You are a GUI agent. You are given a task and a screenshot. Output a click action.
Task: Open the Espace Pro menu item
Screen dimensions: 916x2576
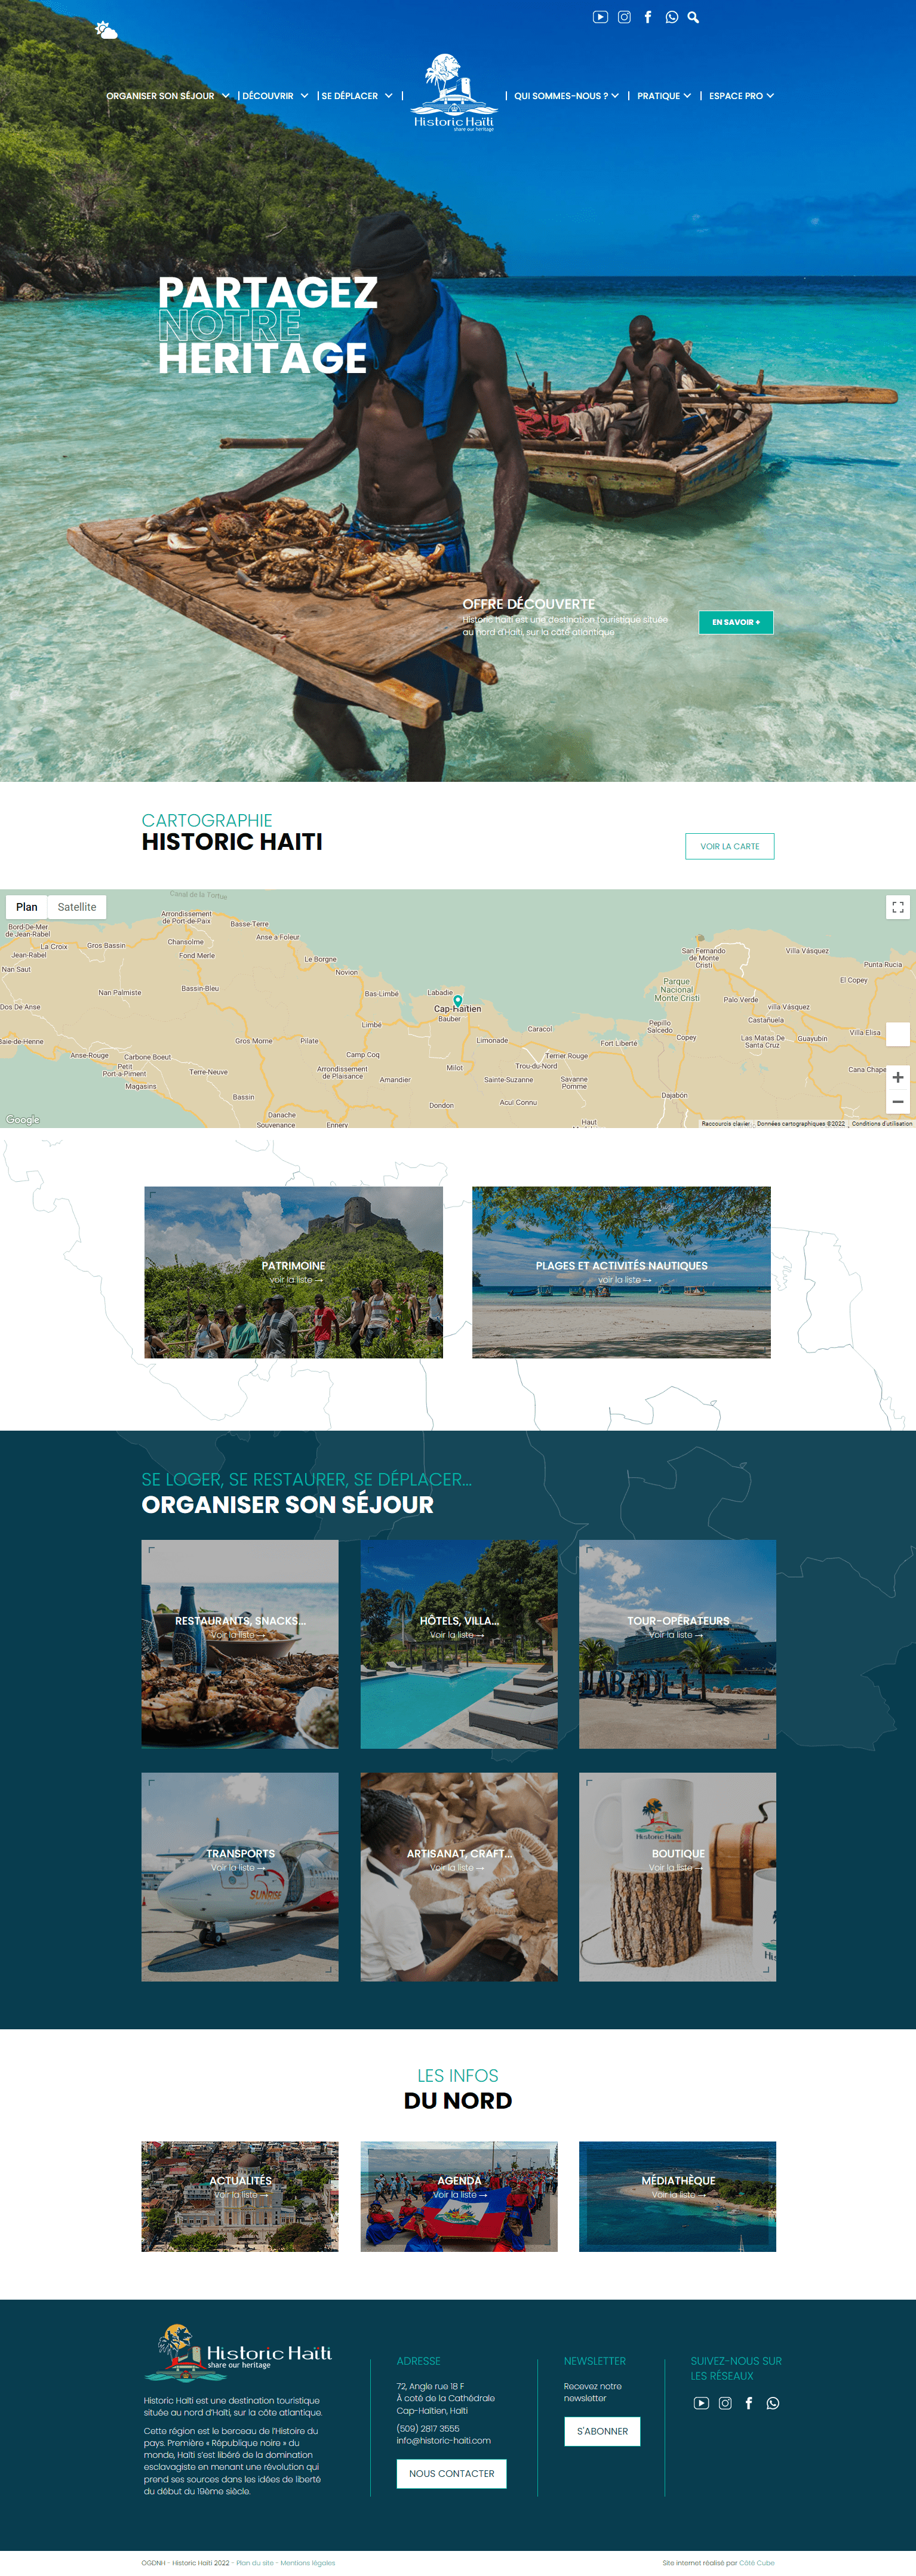pos(736,96)
